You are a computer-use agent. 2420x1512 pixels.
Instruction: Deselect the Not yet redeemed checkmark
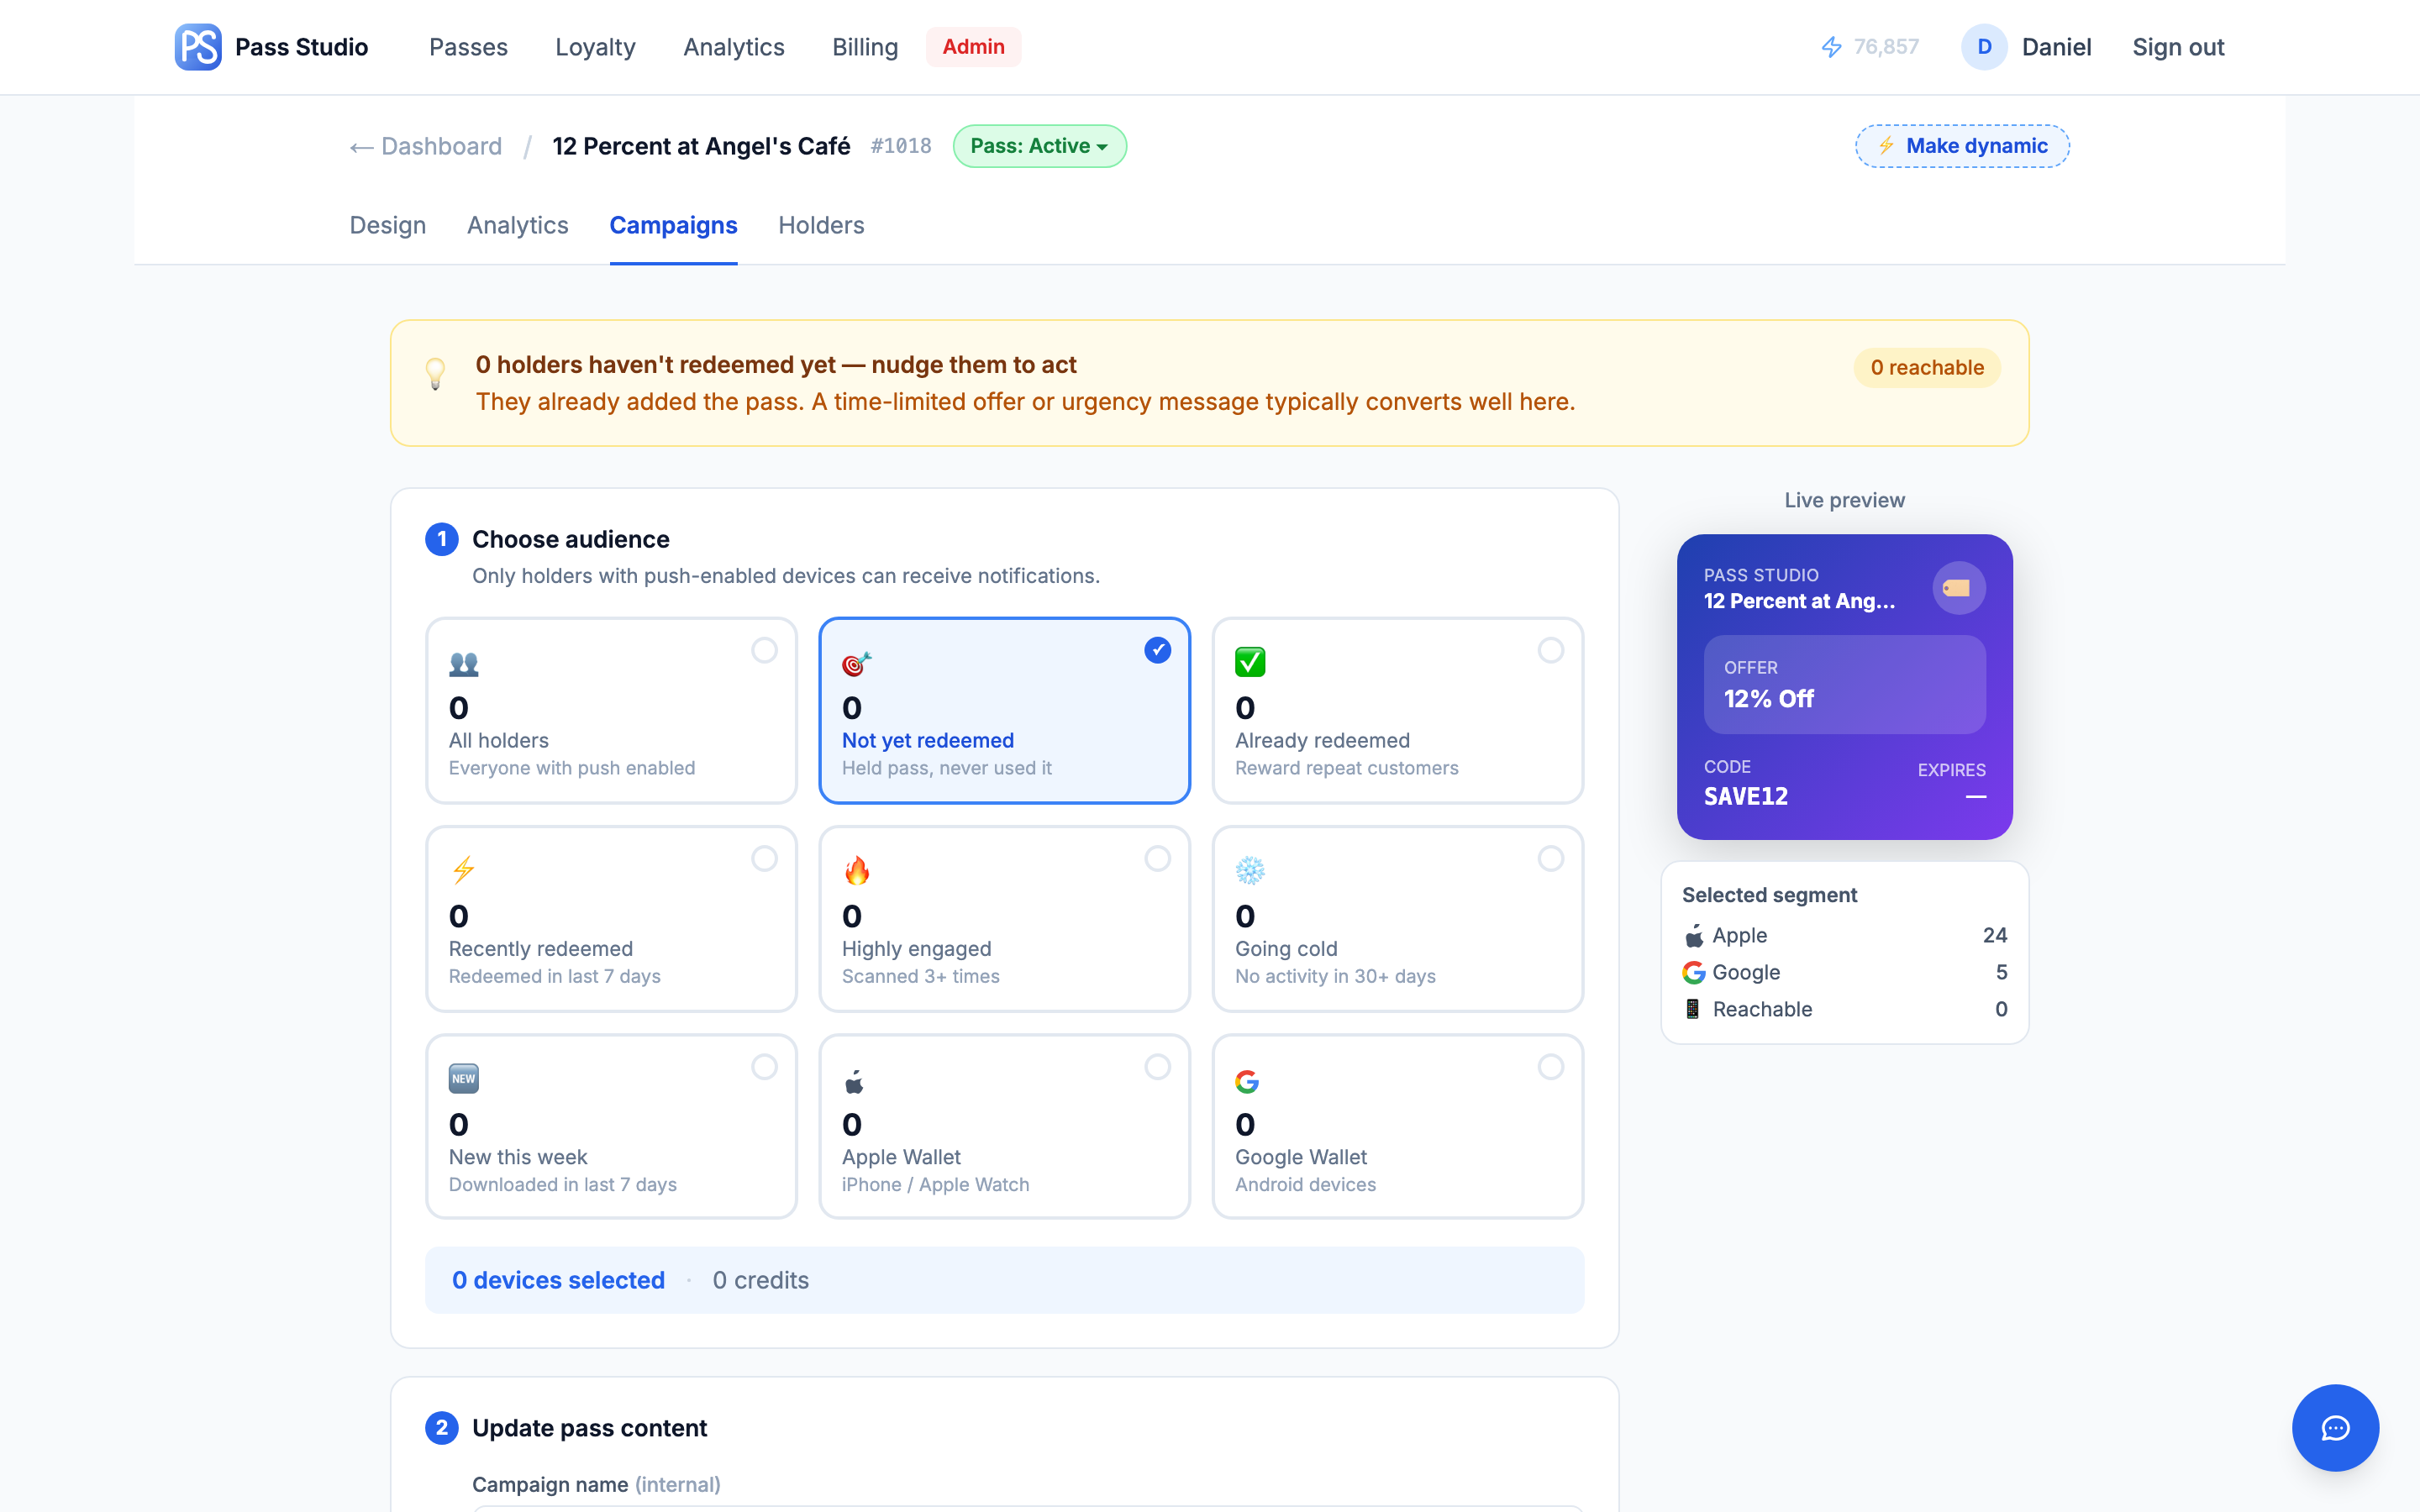pyautogui.click(x=1157, y=651)
